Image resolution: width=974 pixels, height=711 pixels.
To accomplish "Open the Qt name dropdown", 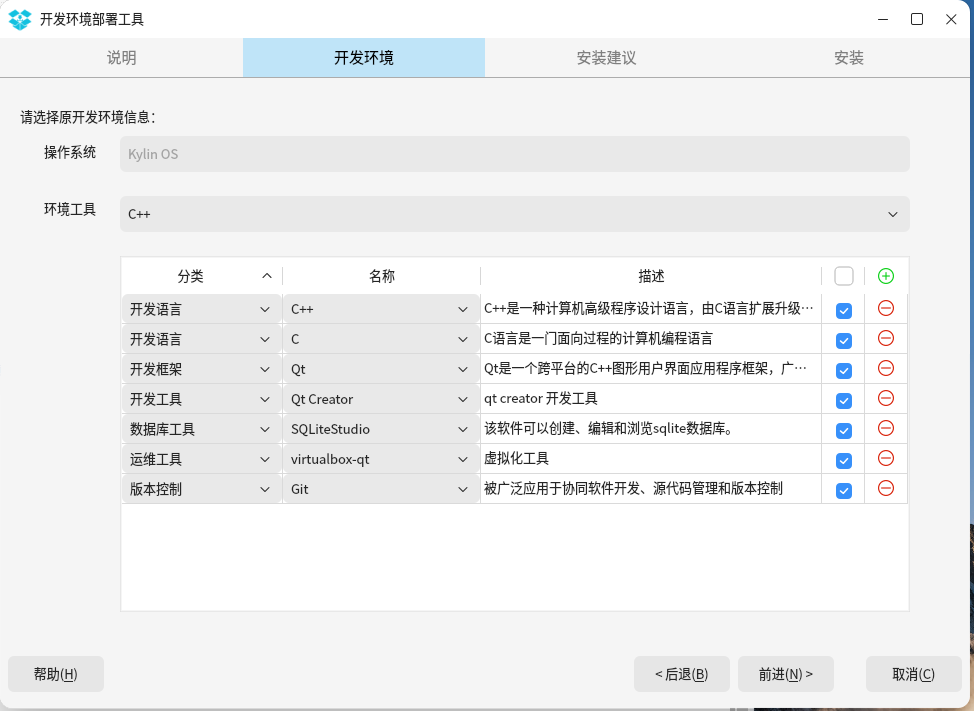I will [x=381, y=369].
